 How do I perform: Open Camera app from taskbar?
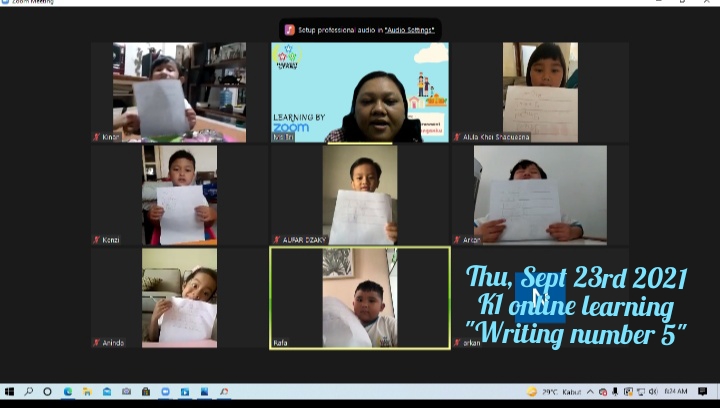point(126,391)
